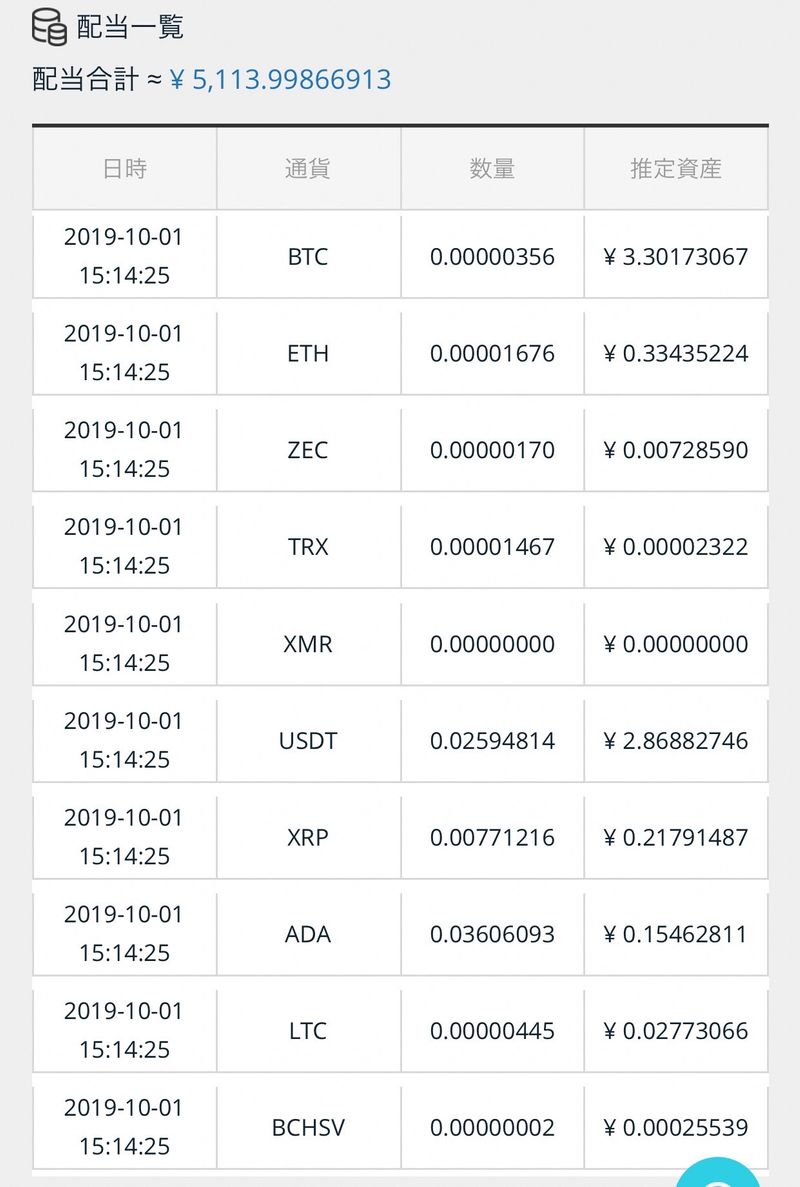Click the LTC currency cell

308,1031
